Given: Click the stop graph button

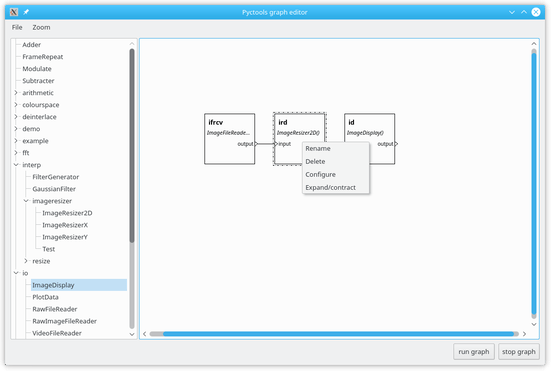Looking at the screenshot, I should point(519,352).
